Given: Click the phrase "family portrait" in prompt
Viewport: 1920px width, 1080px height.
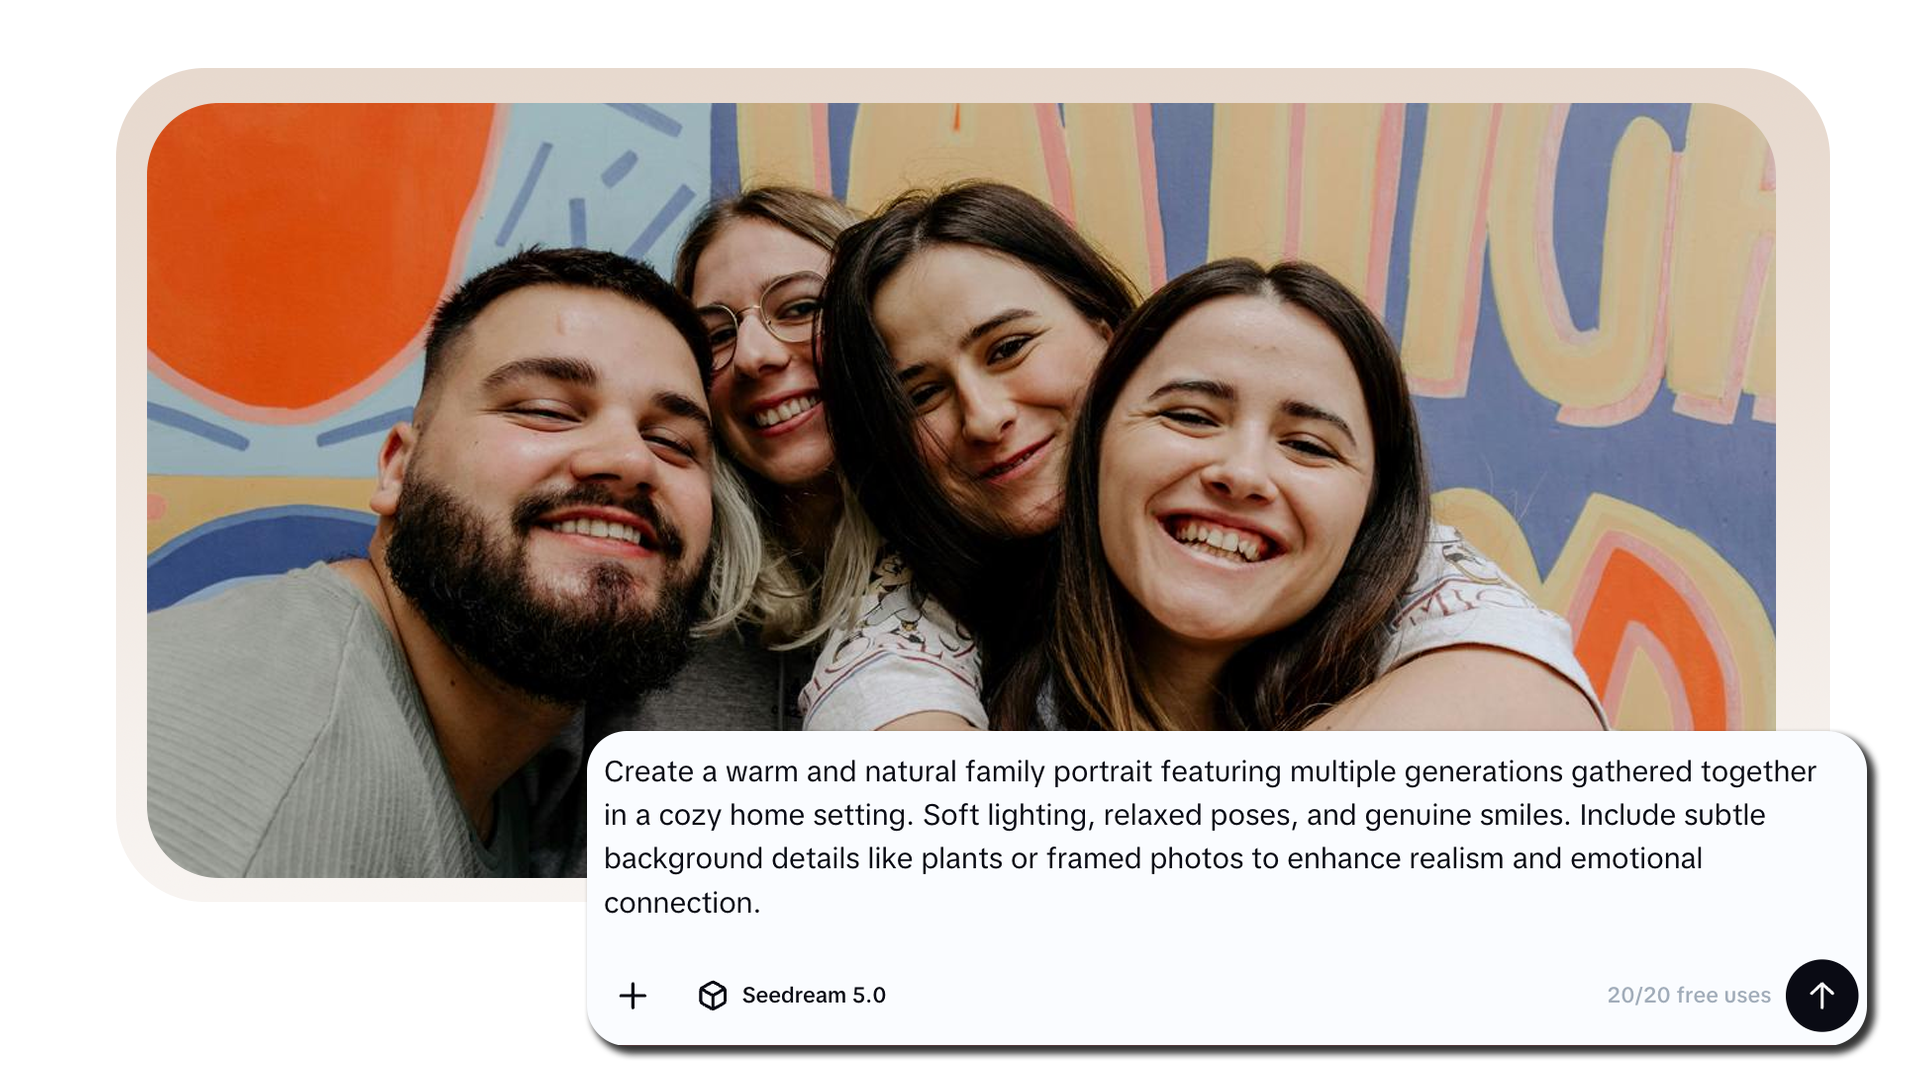Looking at the screenshot, I should (x=1058, y=772).
